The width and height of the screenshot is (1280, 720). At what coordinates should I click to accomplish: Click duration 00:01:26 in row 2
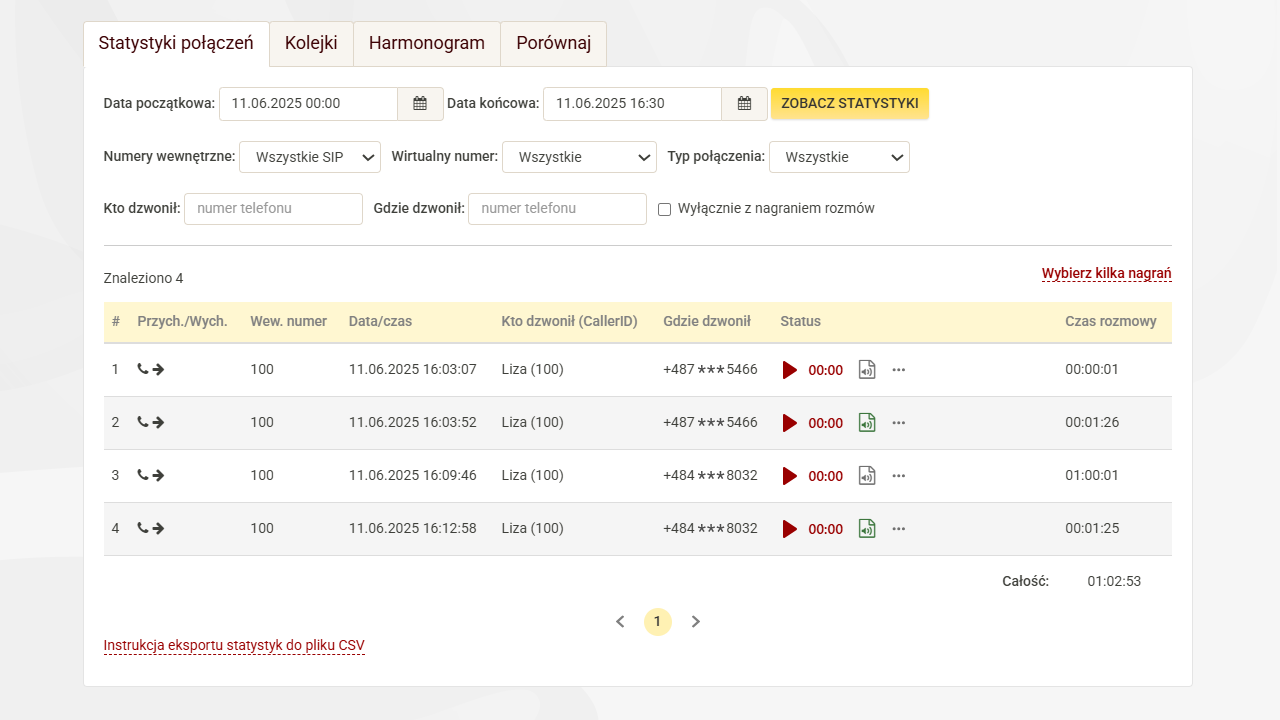tap(1092, 423)
